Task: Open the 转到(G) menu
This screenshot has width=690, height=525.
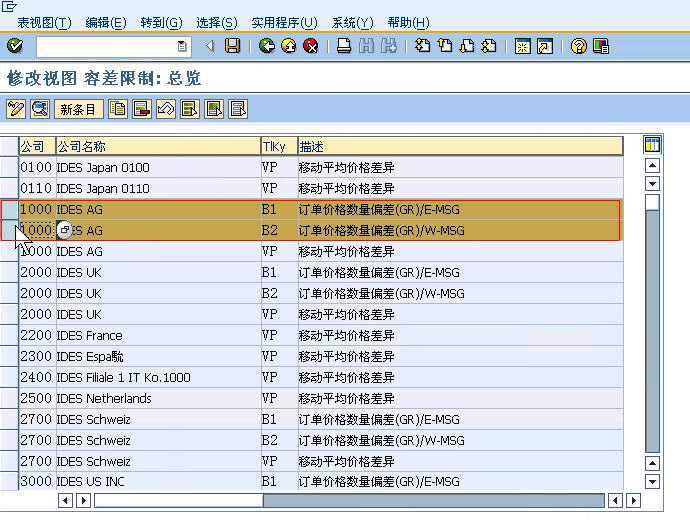Action: click(161, 23)
